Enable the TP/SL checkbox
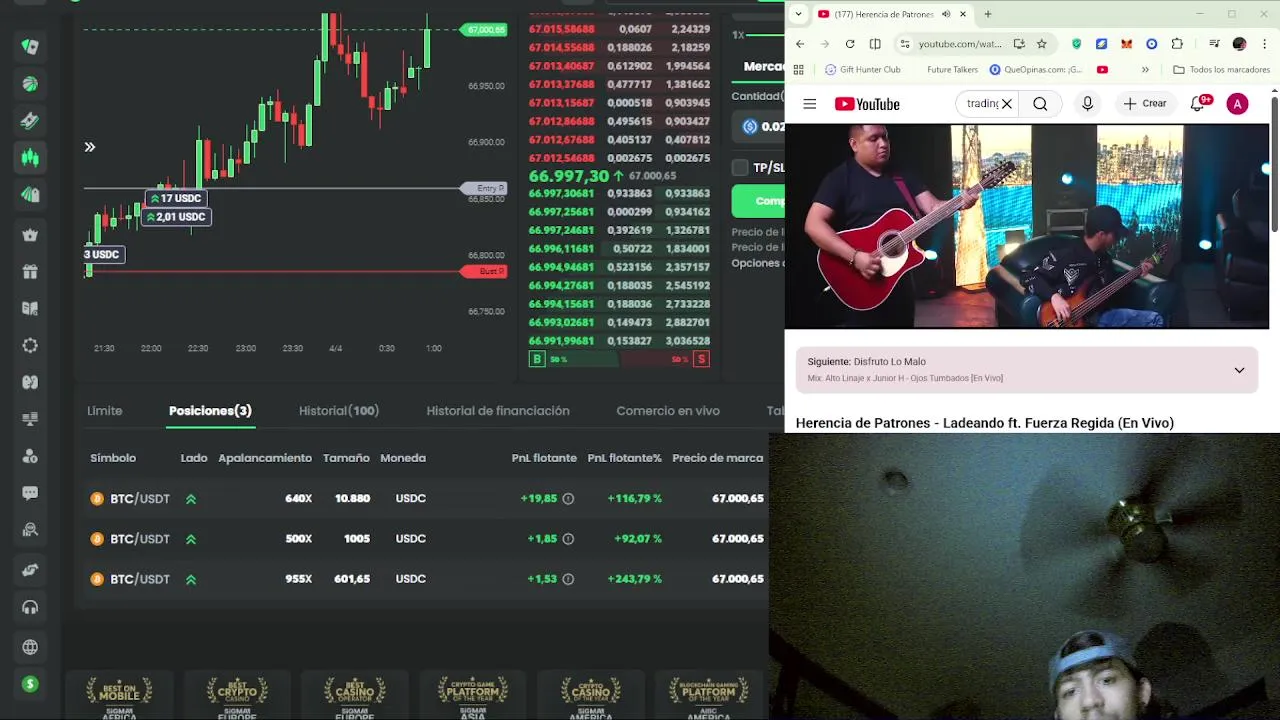1280x720 pixels. click(740, 167)
